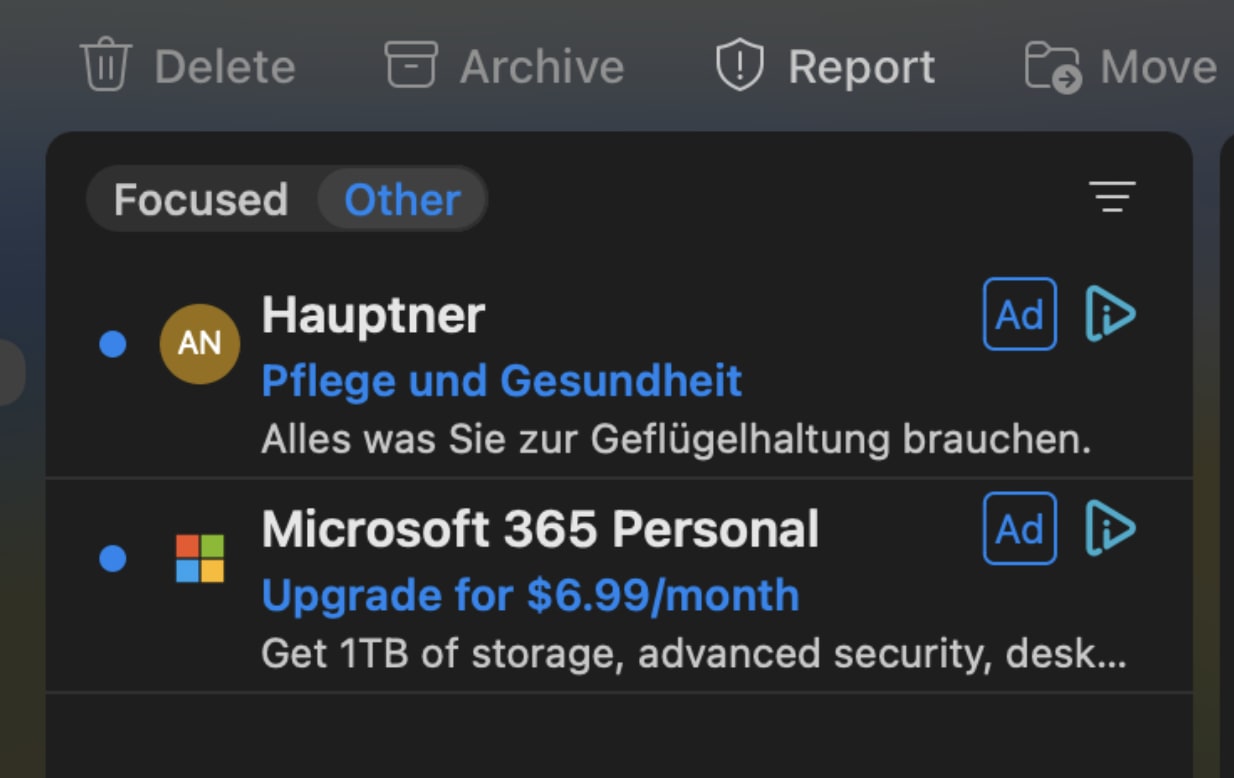1234x778 pixels.
Task: Click AdChoices icon on Hauptner ad
Action: coord(1110,314)
